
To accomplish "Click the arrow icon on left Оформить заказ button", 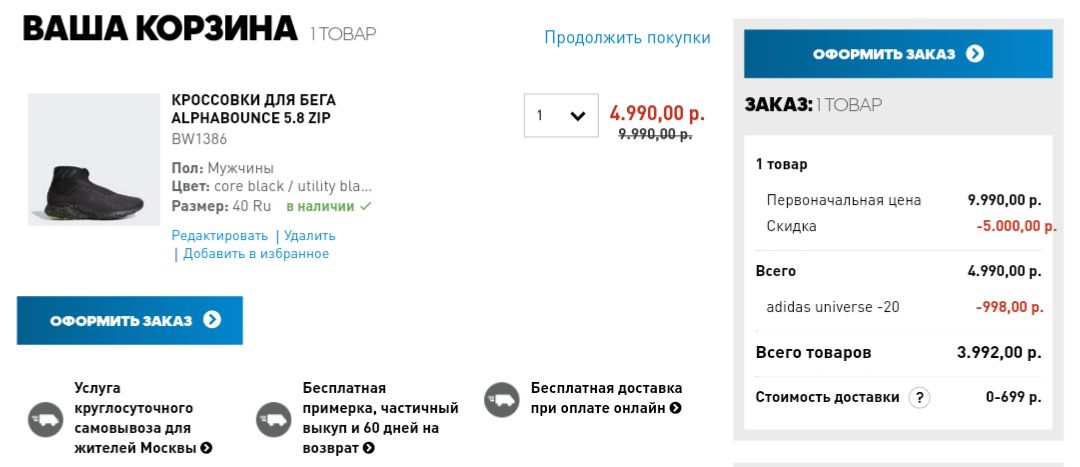I will 212,320.
